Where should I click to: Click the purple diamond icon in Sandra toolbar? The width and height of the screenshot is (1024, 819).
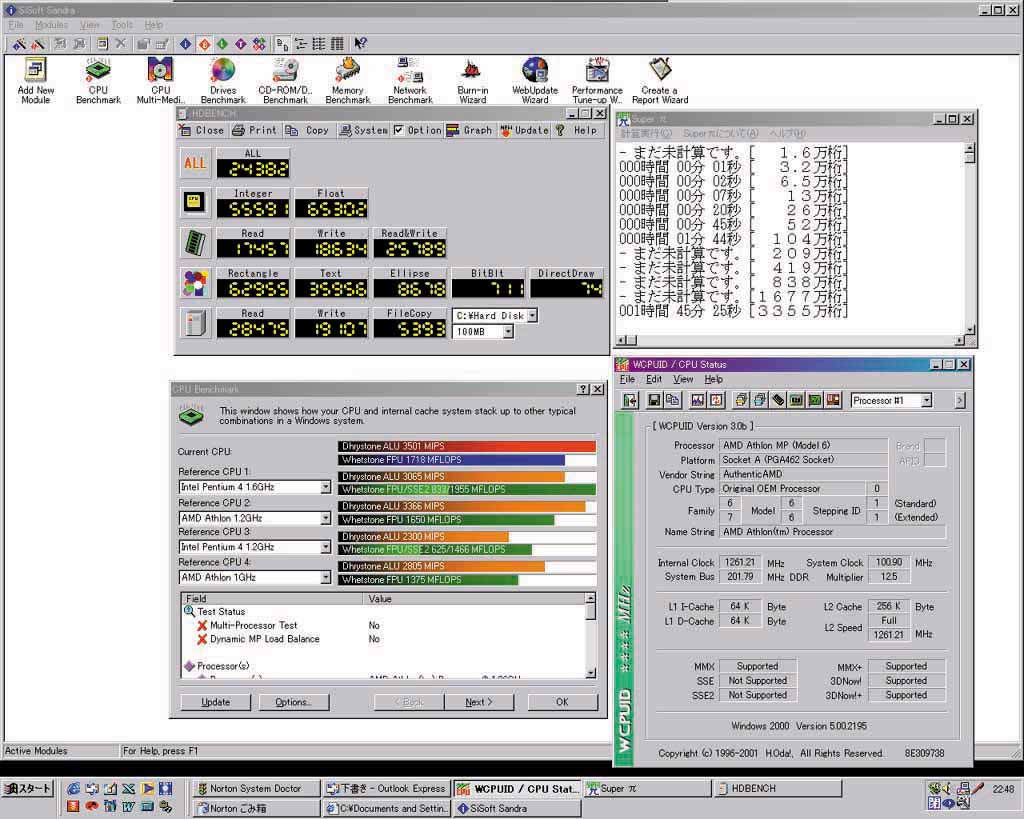(x=241, y=44)
